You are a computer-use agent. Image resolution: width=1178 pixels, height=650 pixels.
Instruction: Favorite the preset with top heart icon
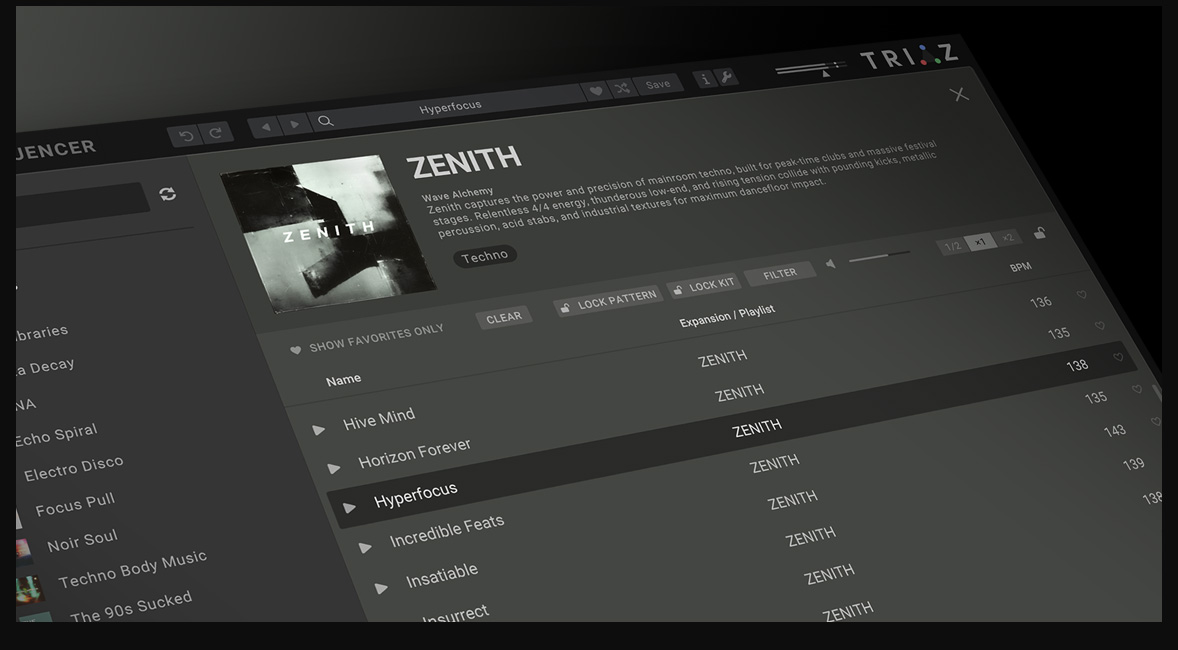596,91
